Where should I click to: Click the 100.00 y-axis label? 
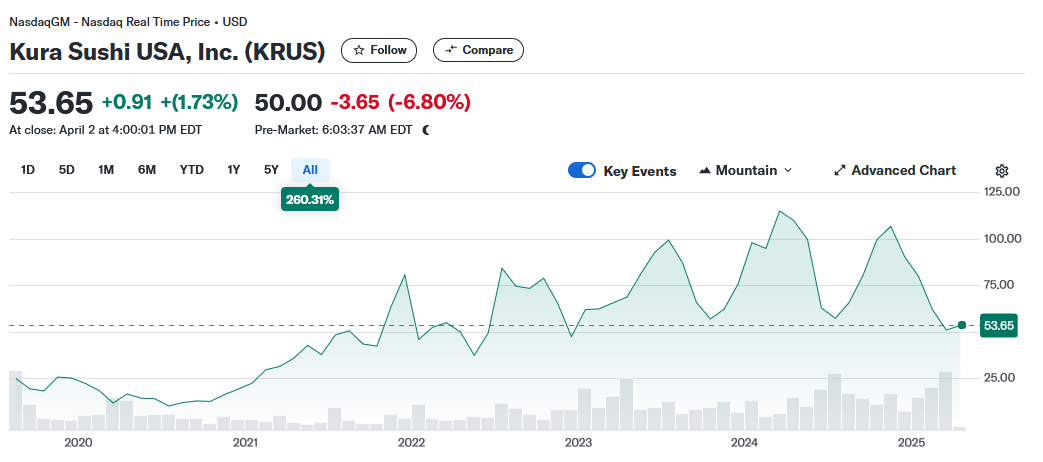1001,239
